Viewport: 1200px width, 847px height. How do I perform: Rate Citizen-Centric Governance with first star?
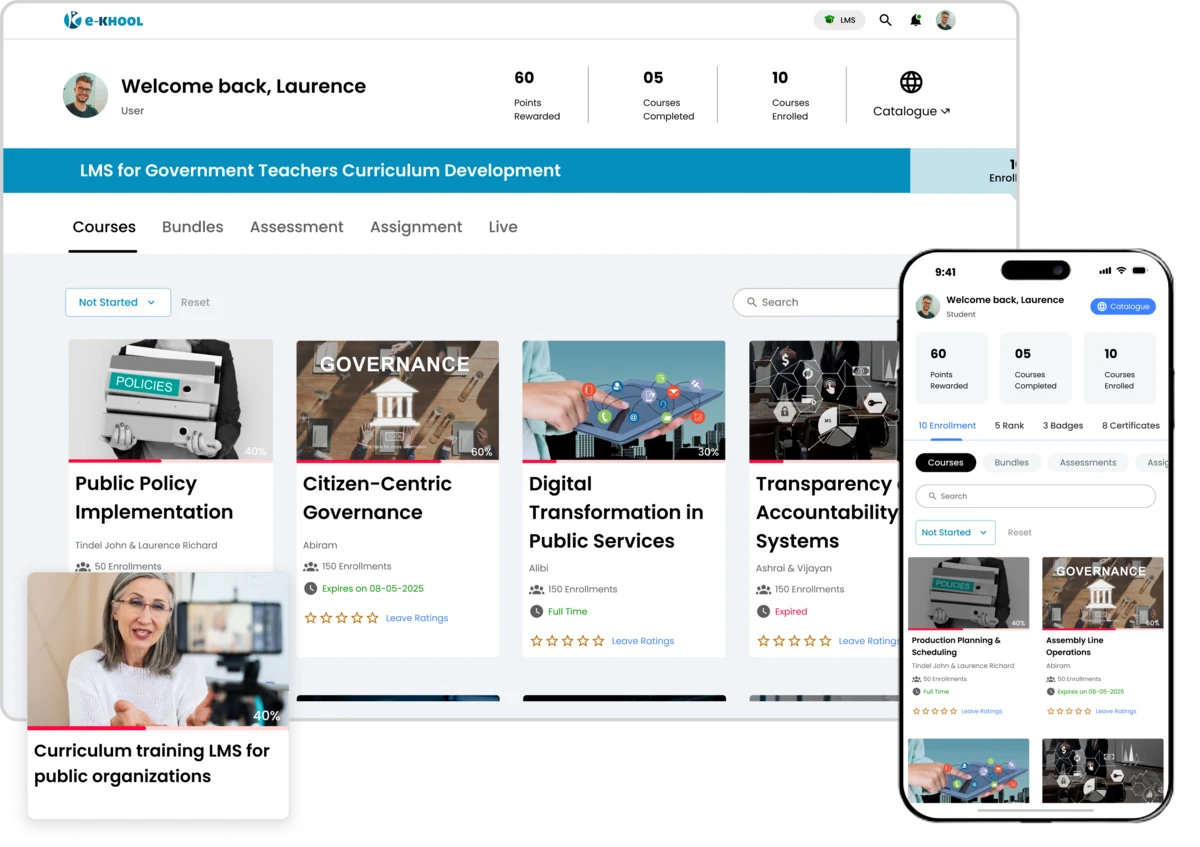point(310,618)
